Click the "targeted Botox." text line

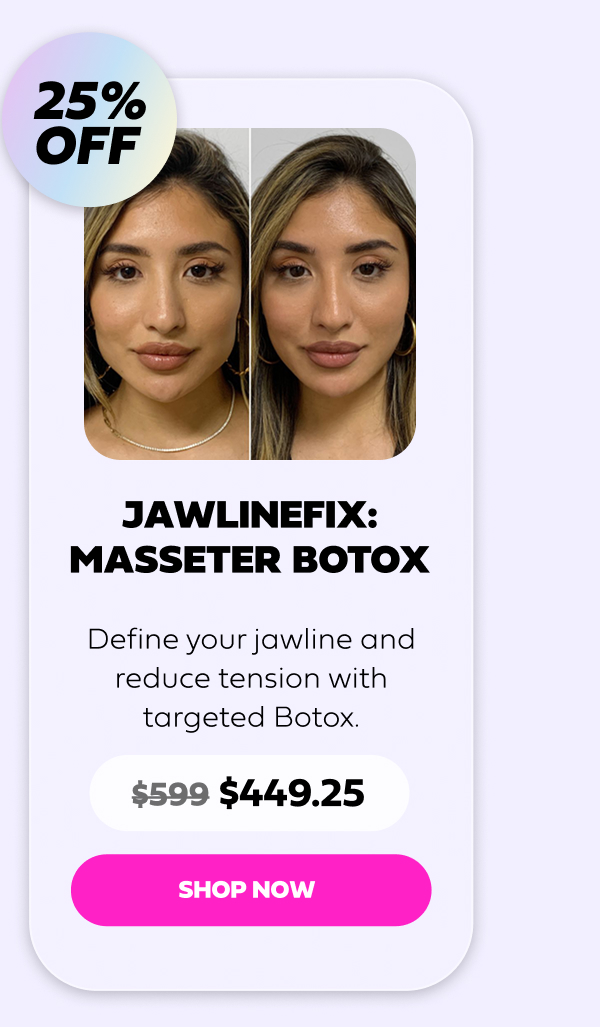[x=251, y=718]
